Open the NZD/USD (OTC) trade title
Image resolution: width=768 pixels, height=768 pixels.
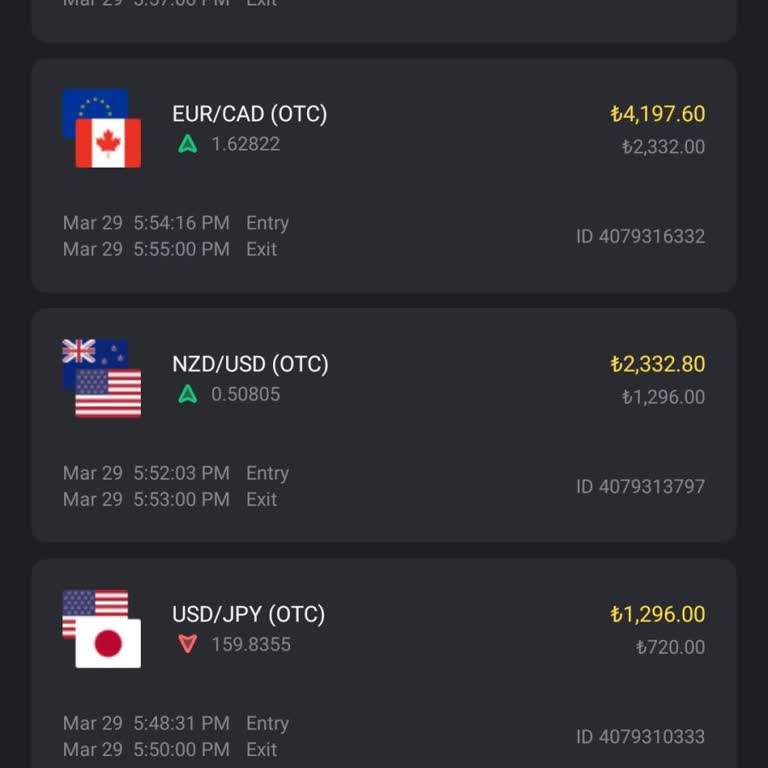tap(250, 364)
